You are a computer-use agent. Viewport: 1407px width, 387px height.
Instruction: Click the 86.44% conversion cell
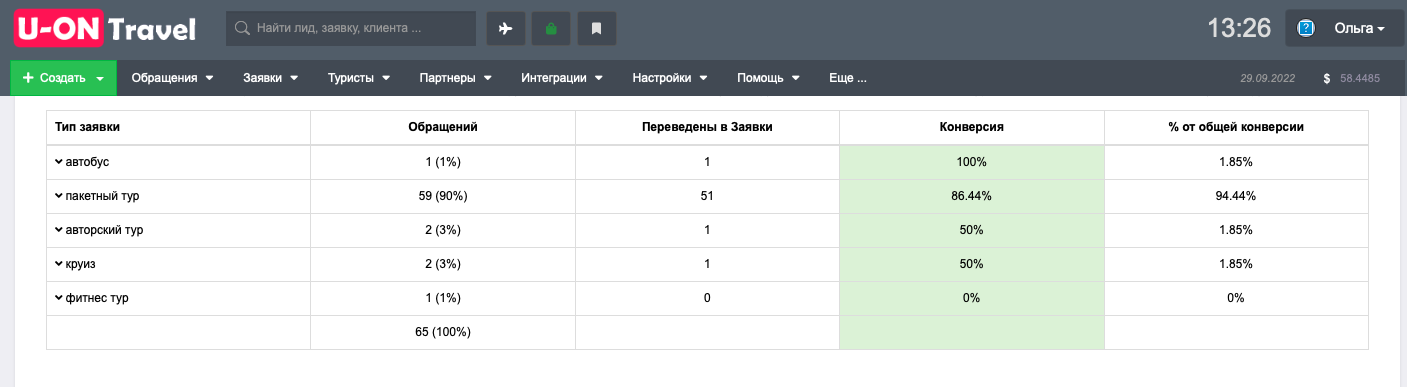coord(971,196)
